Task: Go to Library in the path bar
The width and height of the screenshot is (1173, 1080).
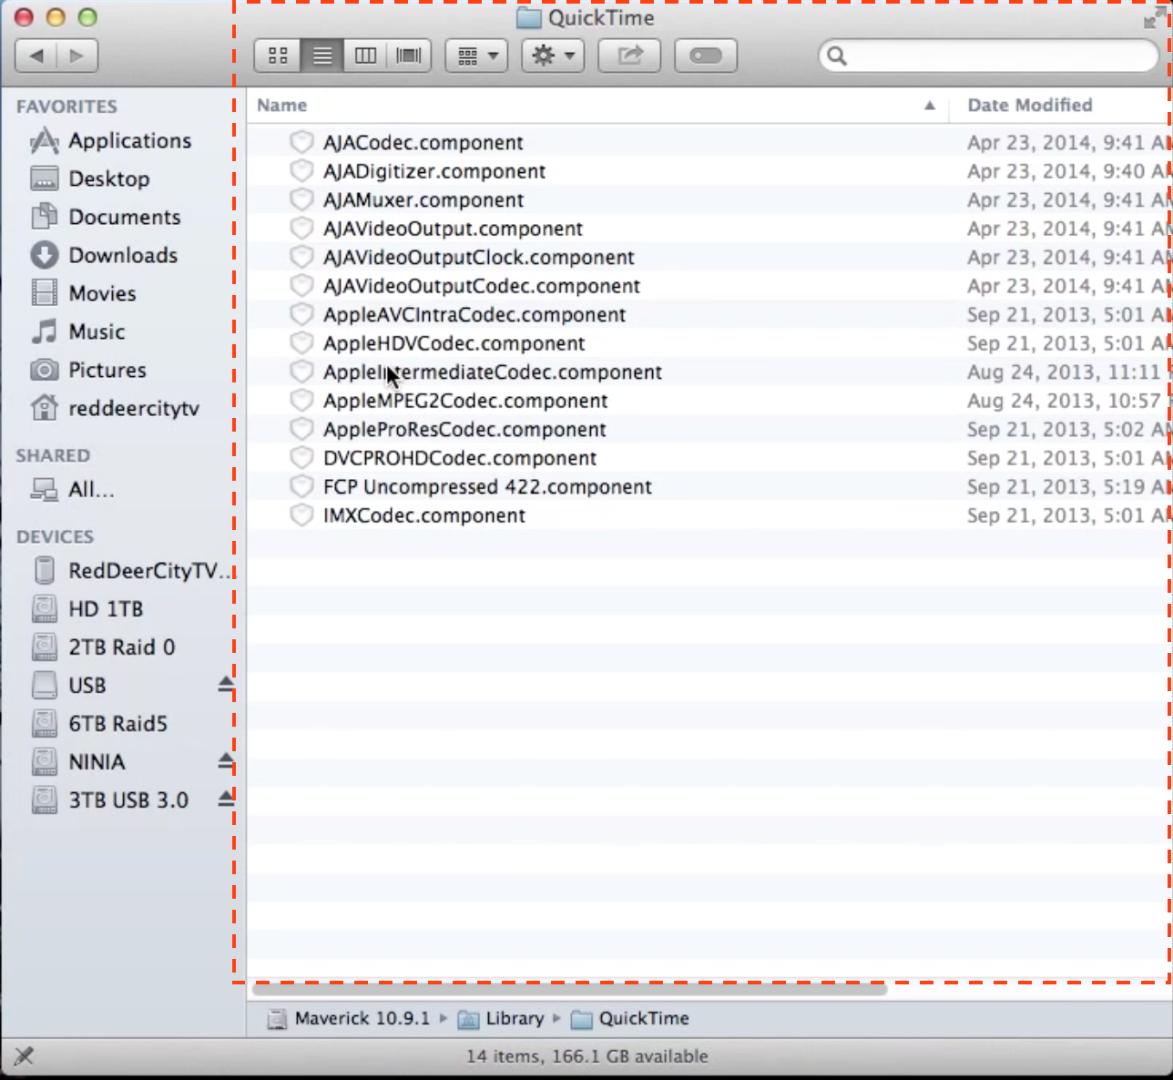Action: pyautogui.click(x=501, y=1019)
